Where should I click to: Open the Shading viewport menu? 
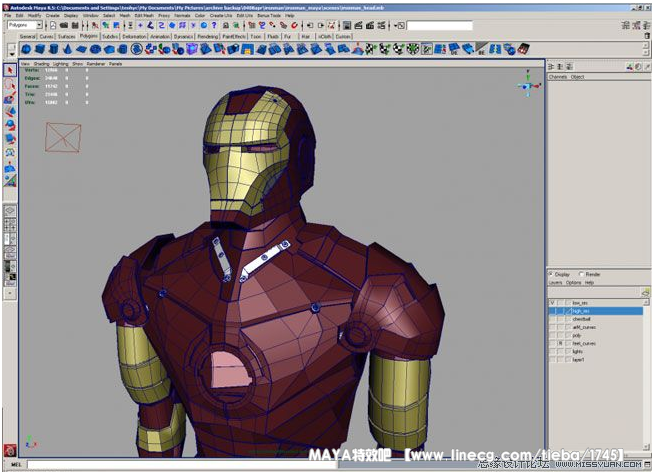tap(42, 64)
